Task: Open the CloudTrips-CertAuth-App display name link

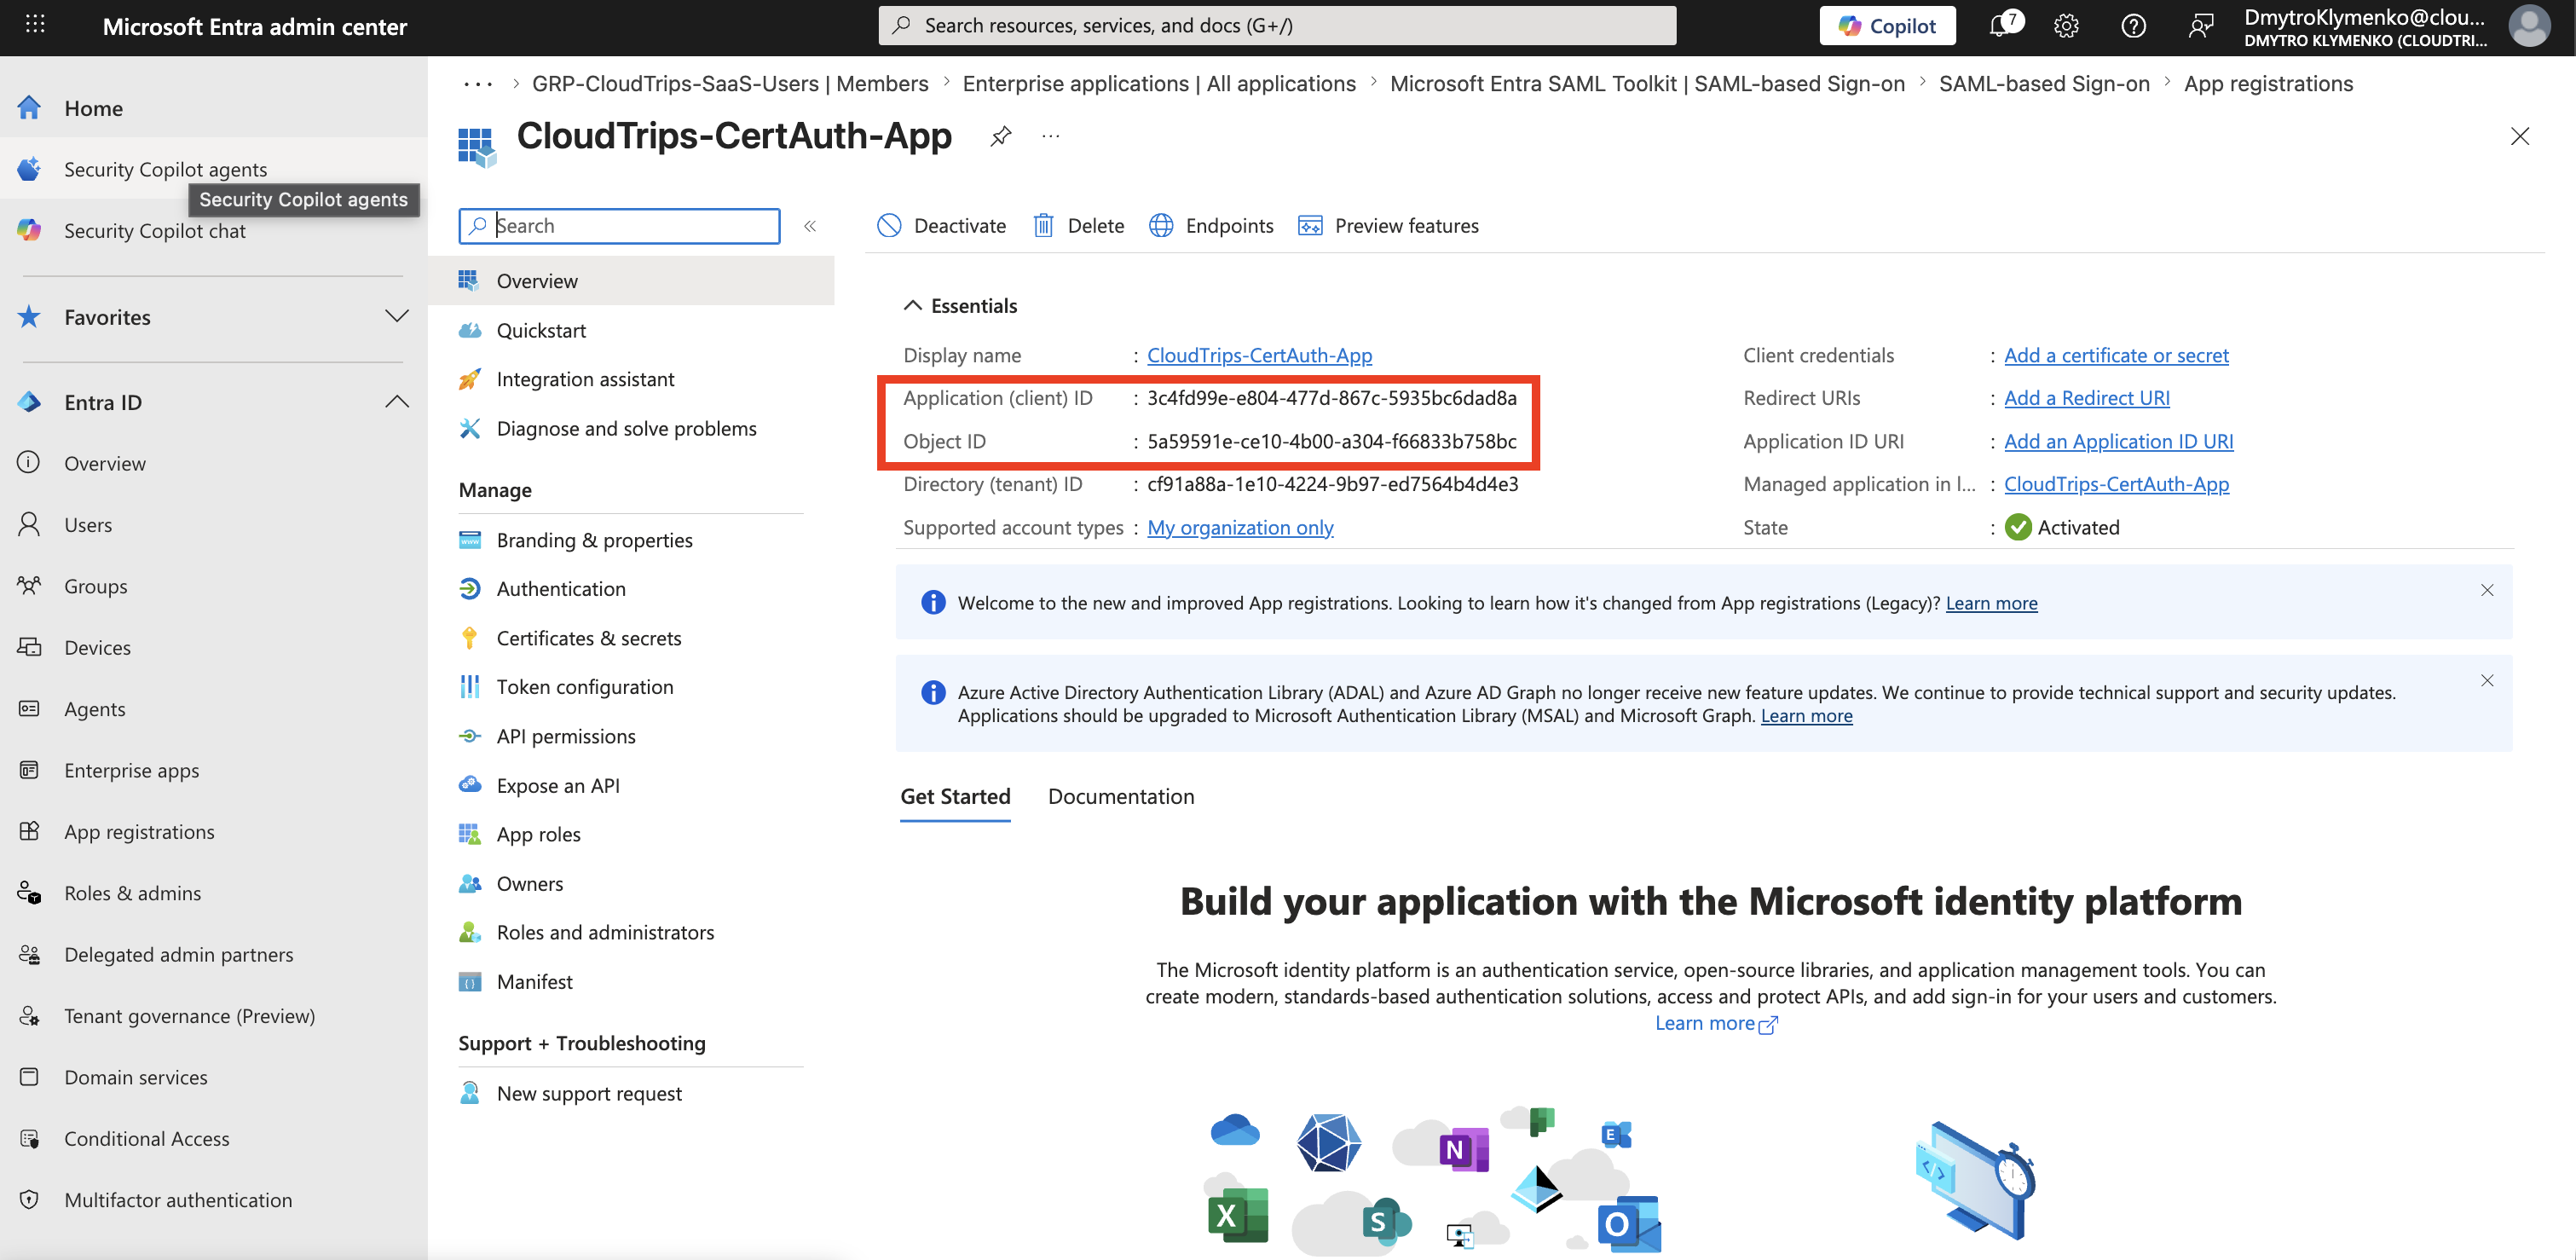Action: (x=1259, y=355)
